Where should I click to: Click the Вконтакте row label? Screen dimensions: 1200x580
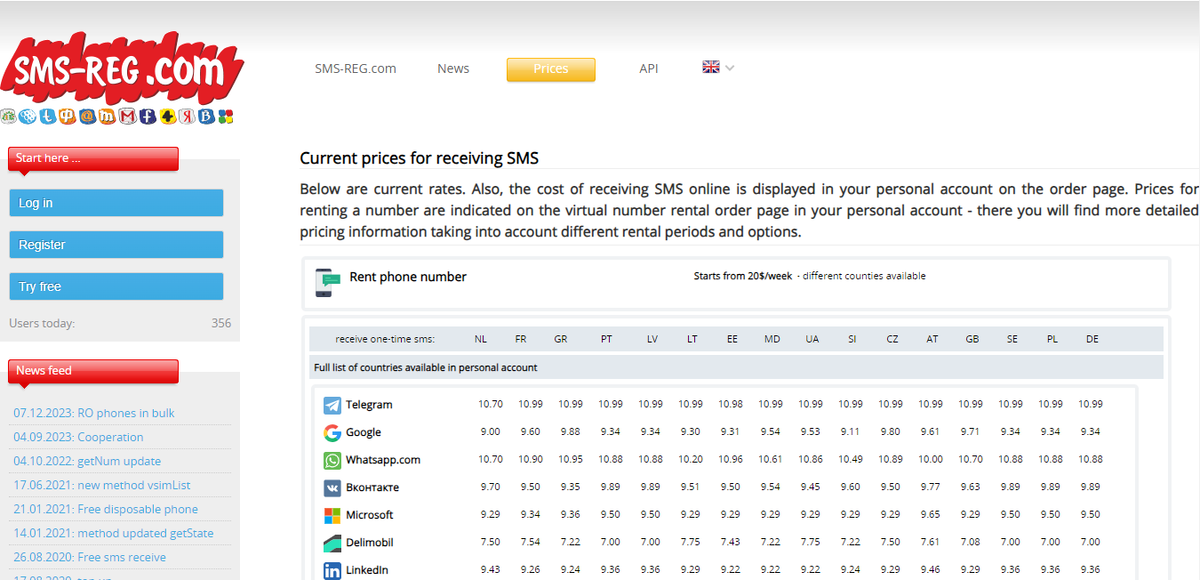click(x=372, y=488)
